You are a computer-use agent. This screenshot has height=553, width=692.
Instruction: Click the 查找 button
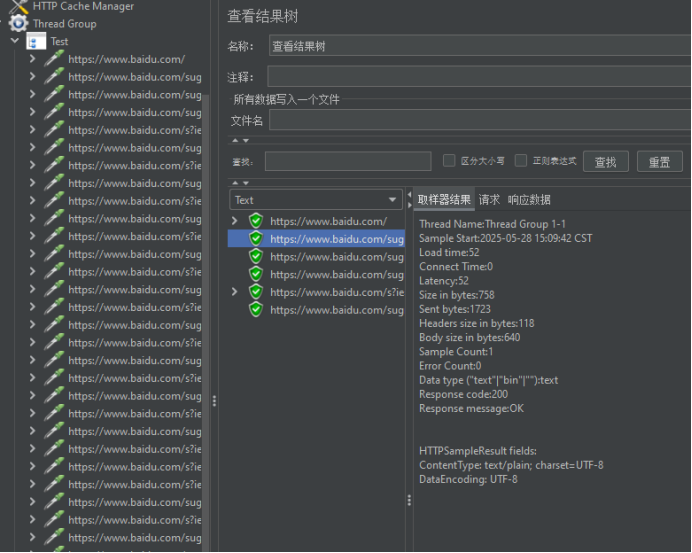click(x=606, y=162)
